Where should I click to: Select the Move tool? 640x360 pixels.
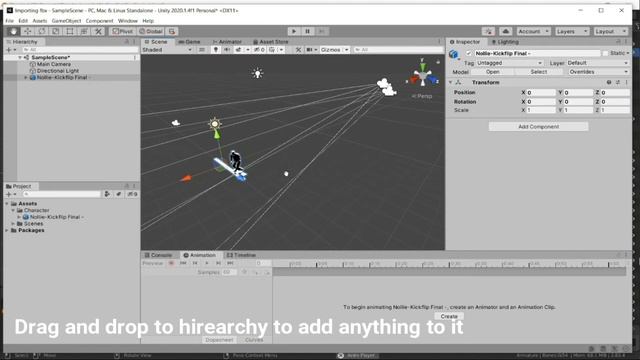tap(27, 31)
